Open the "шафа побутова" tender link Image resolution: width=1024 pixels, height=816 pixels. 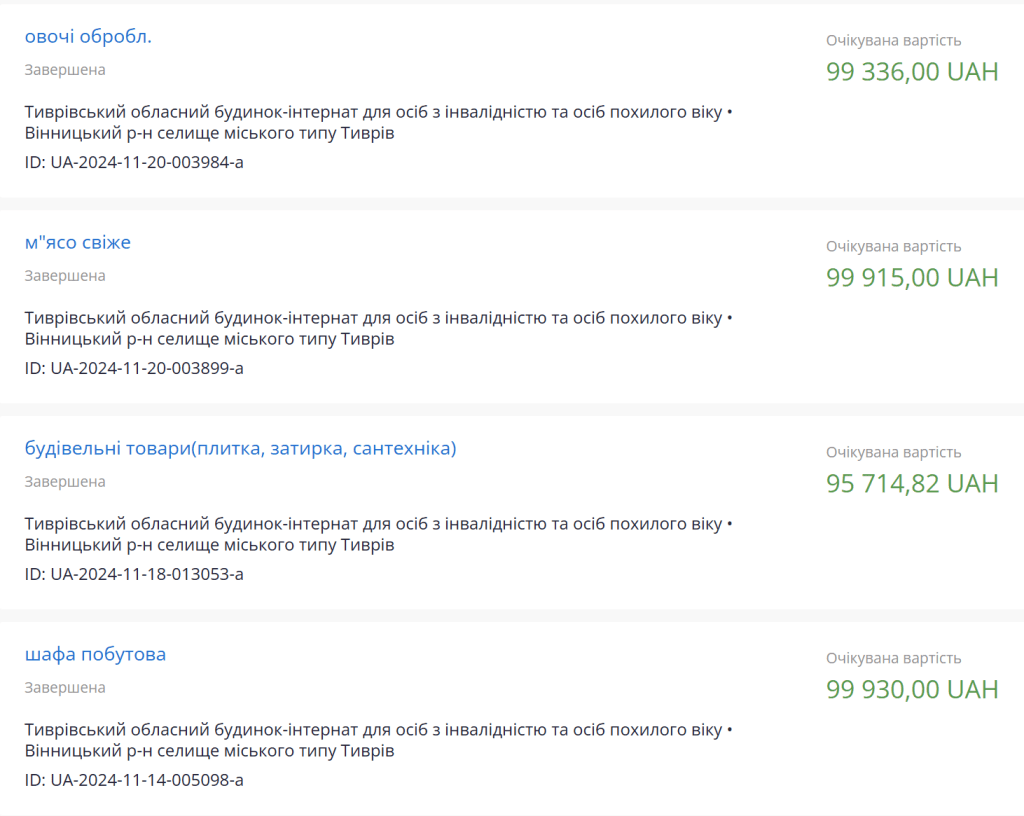[95, 655]
